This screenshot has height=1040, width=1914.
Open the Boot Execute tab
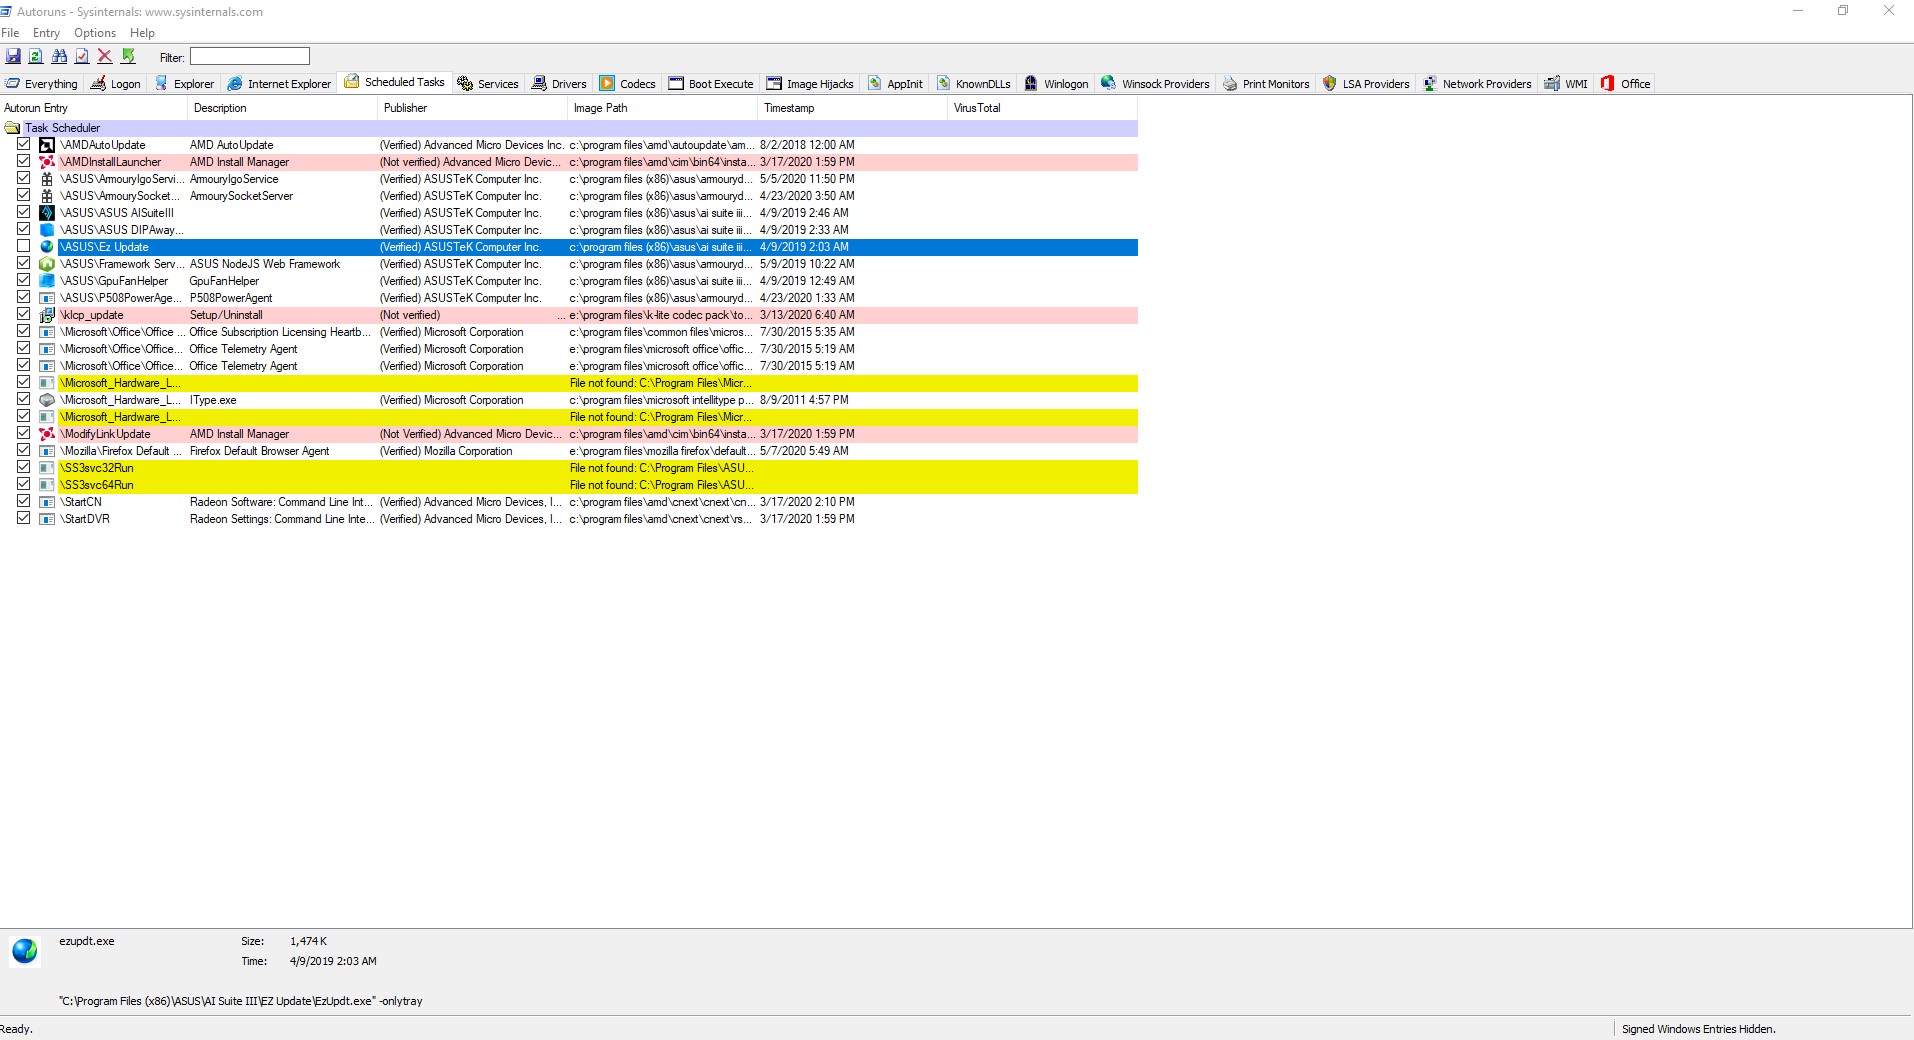click(711, 84)
